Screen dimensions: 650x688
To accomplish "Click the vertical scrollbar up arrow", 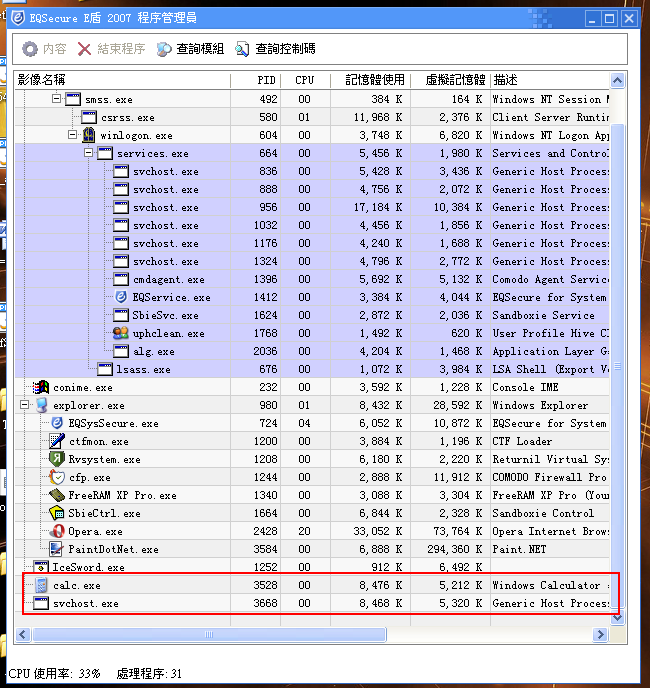I will pyautogui.click(x=618, y=80).
